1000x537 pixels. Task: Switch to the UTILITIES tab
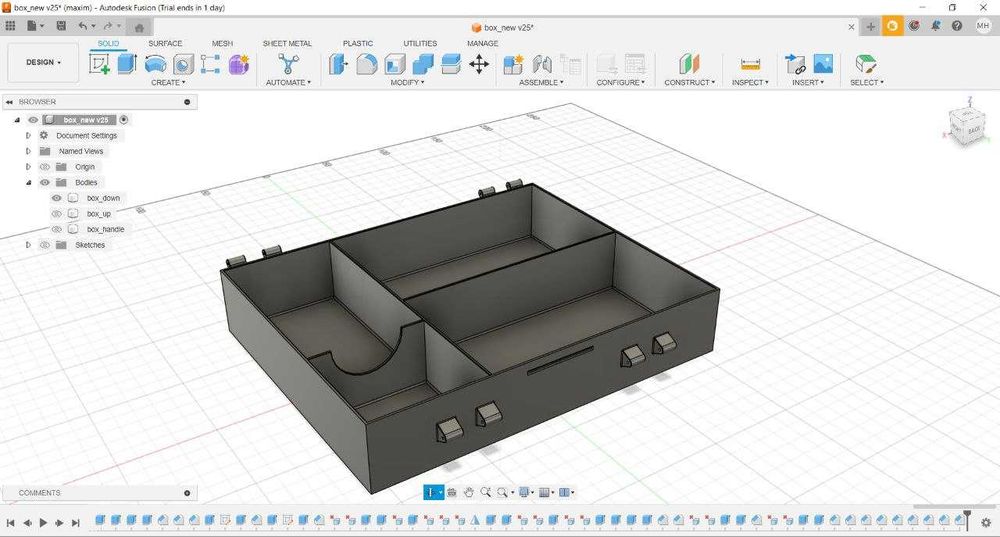tap(420, 43)
